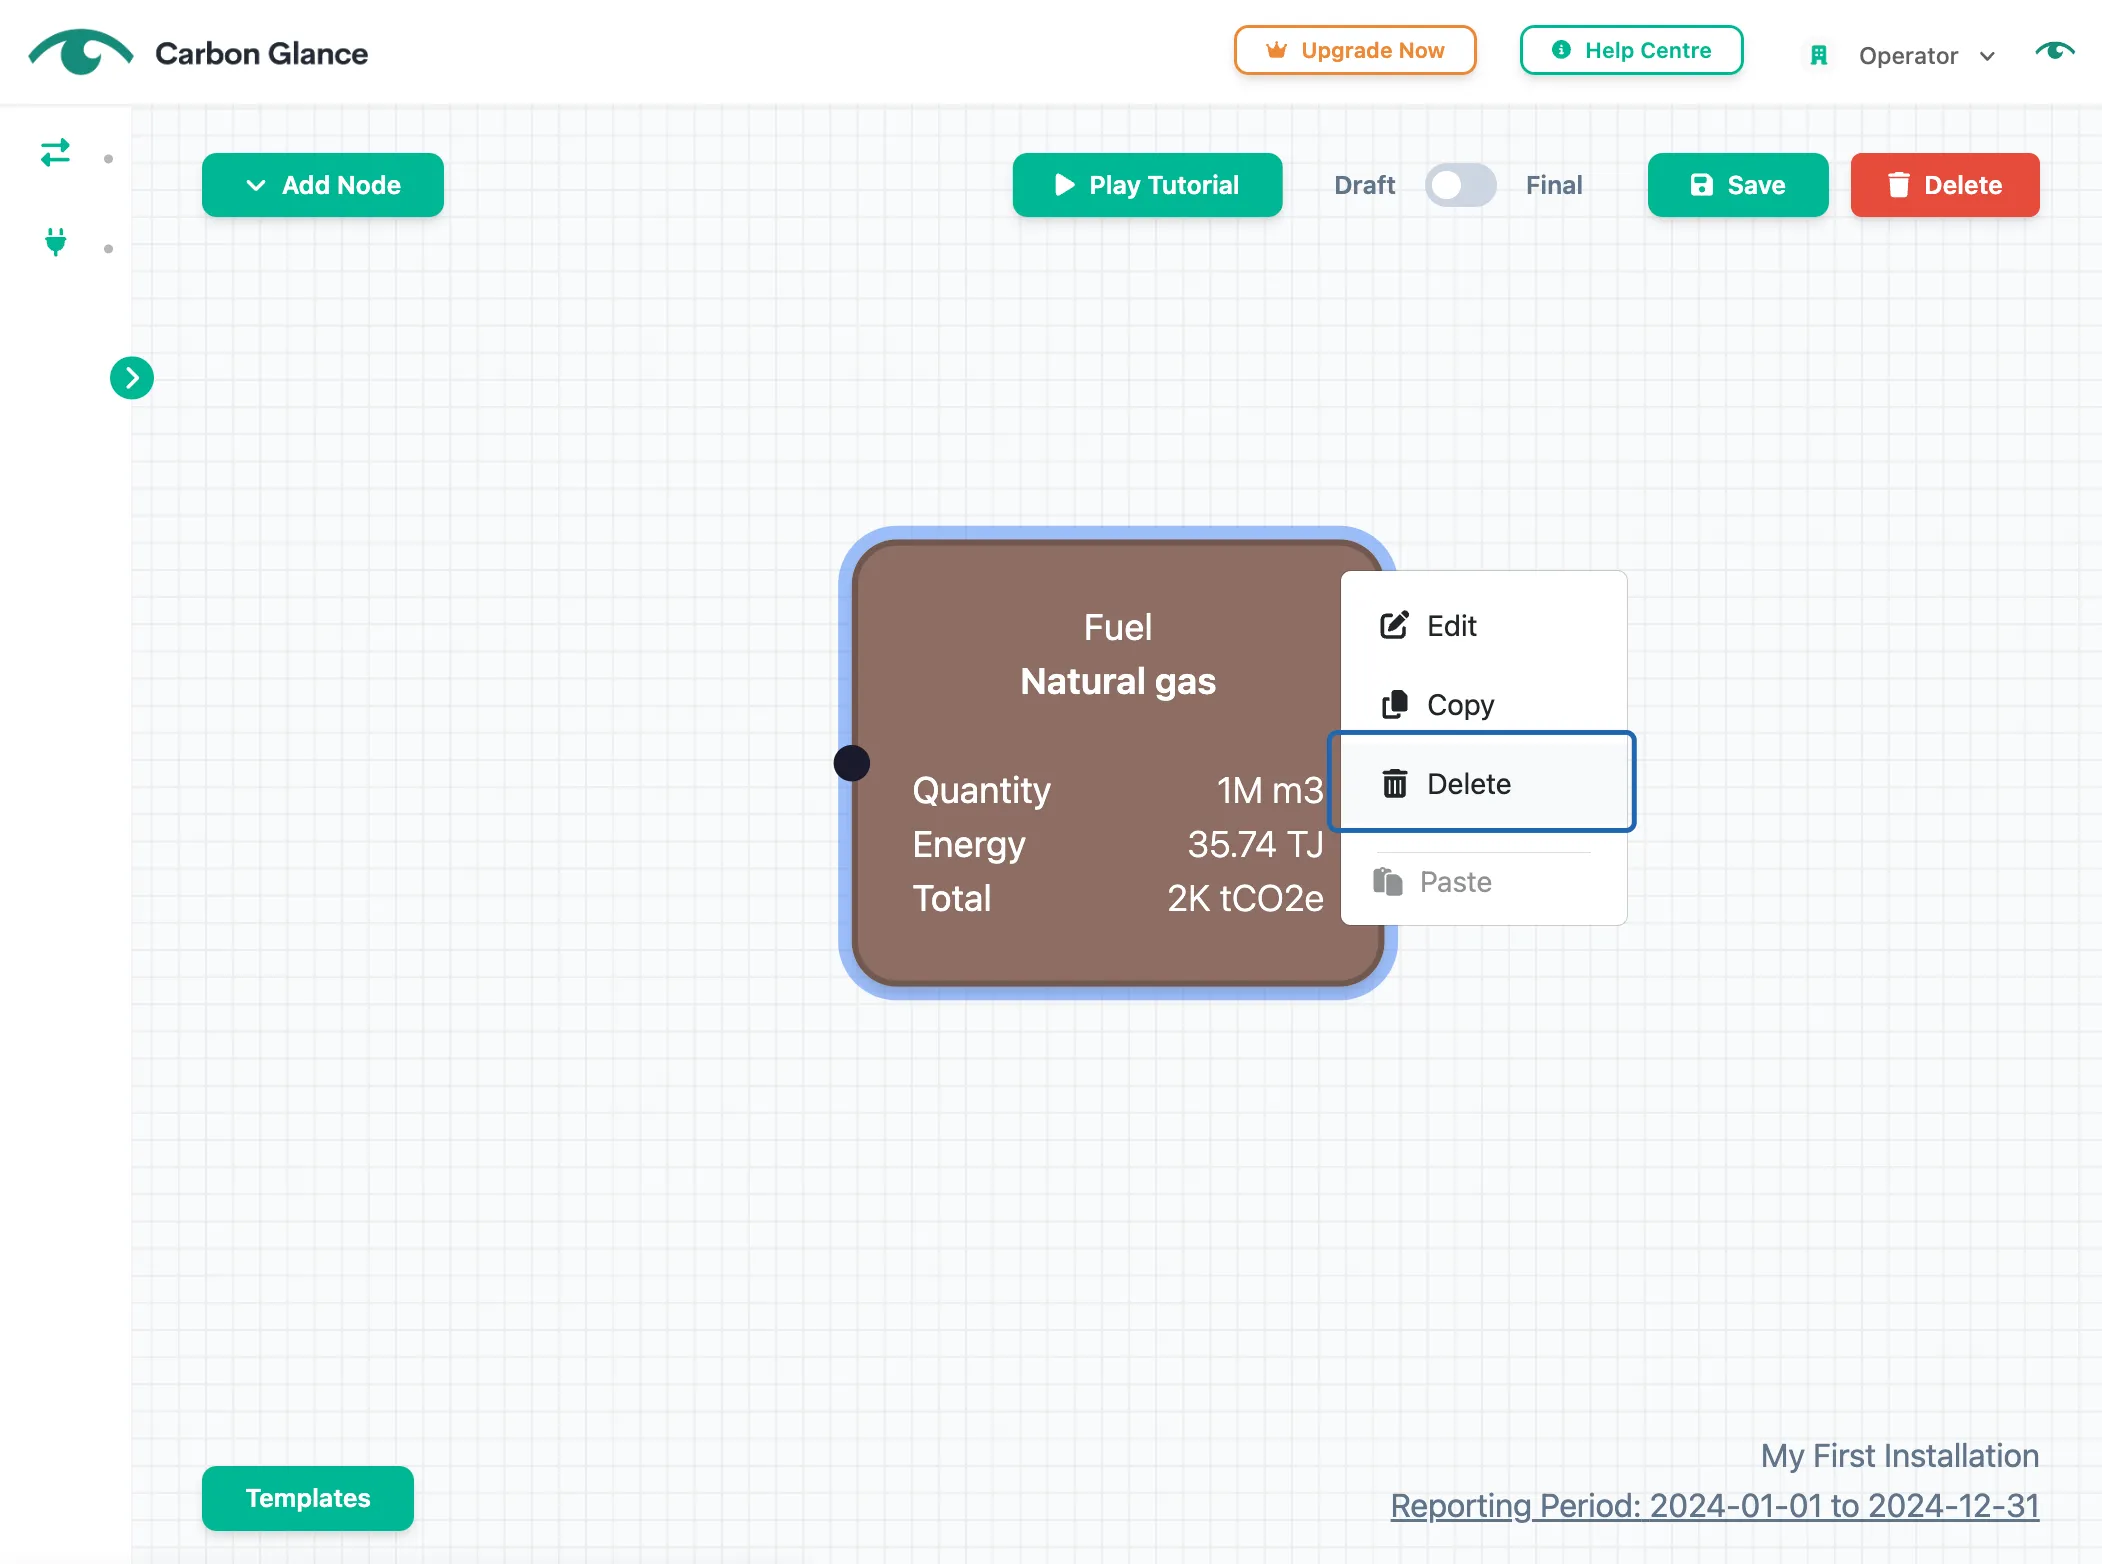Click the Final label
This screenshot has height=1564, width=2102.
pos(1553,185)
